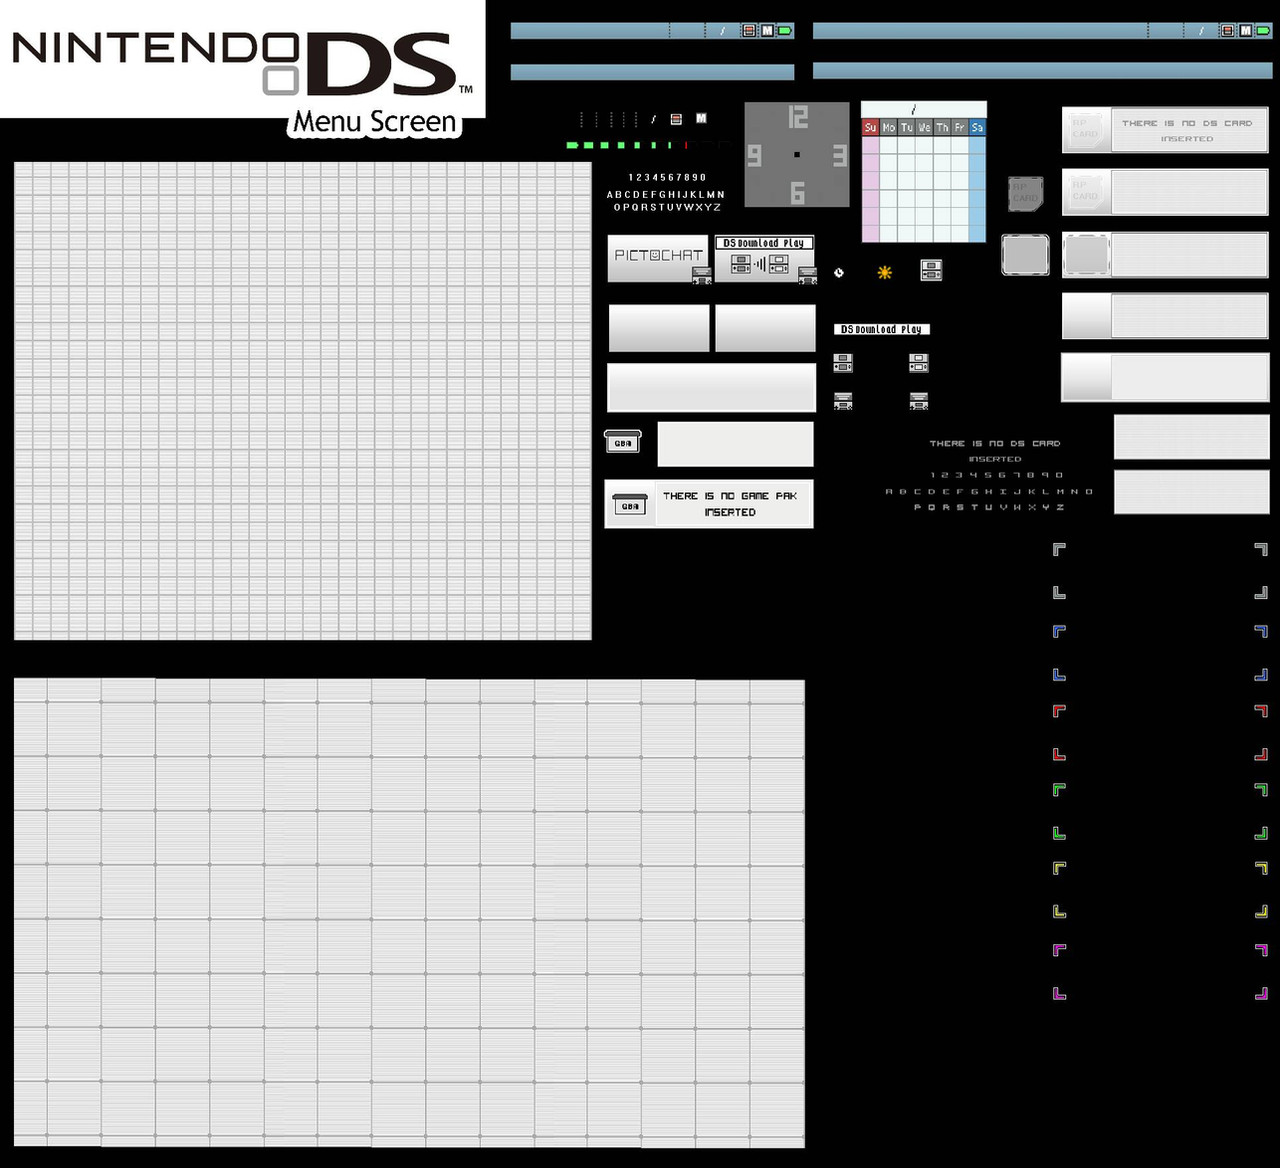The height and width of the screenshot is (1168, 1280).
Task: Click the 'Th' calendar header
Action: [x=942, y=127]
